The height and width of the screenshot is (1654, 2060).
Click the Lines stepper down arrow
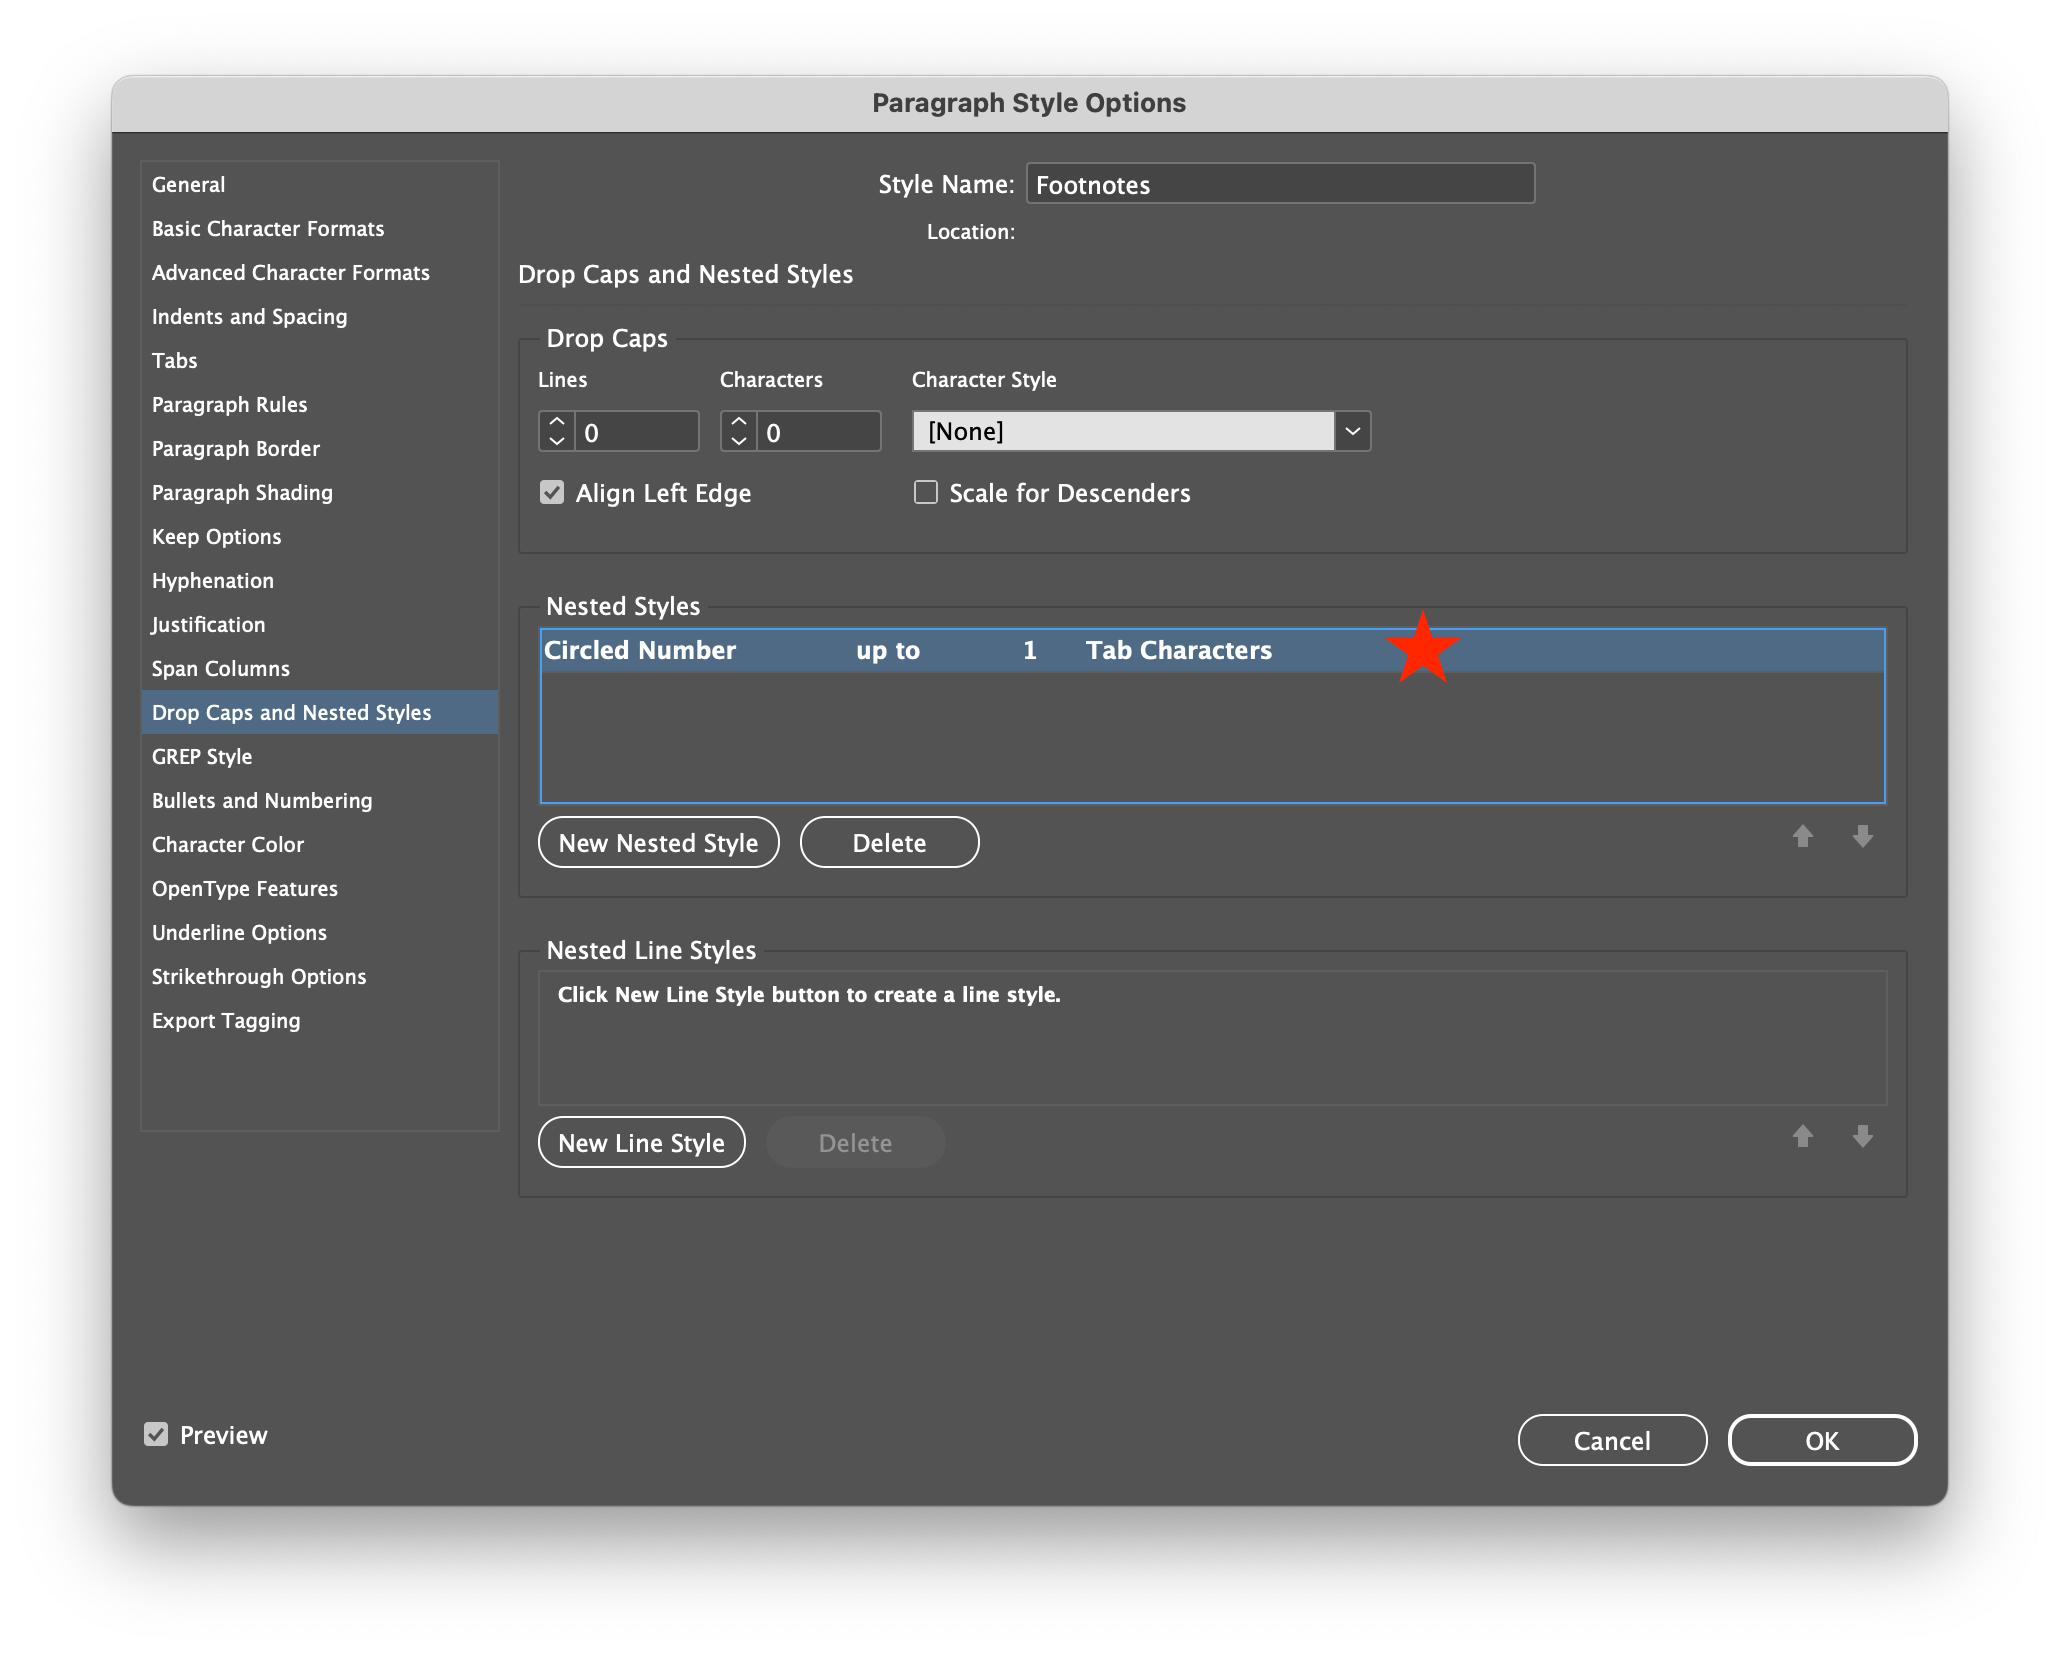tap(556, 441)
